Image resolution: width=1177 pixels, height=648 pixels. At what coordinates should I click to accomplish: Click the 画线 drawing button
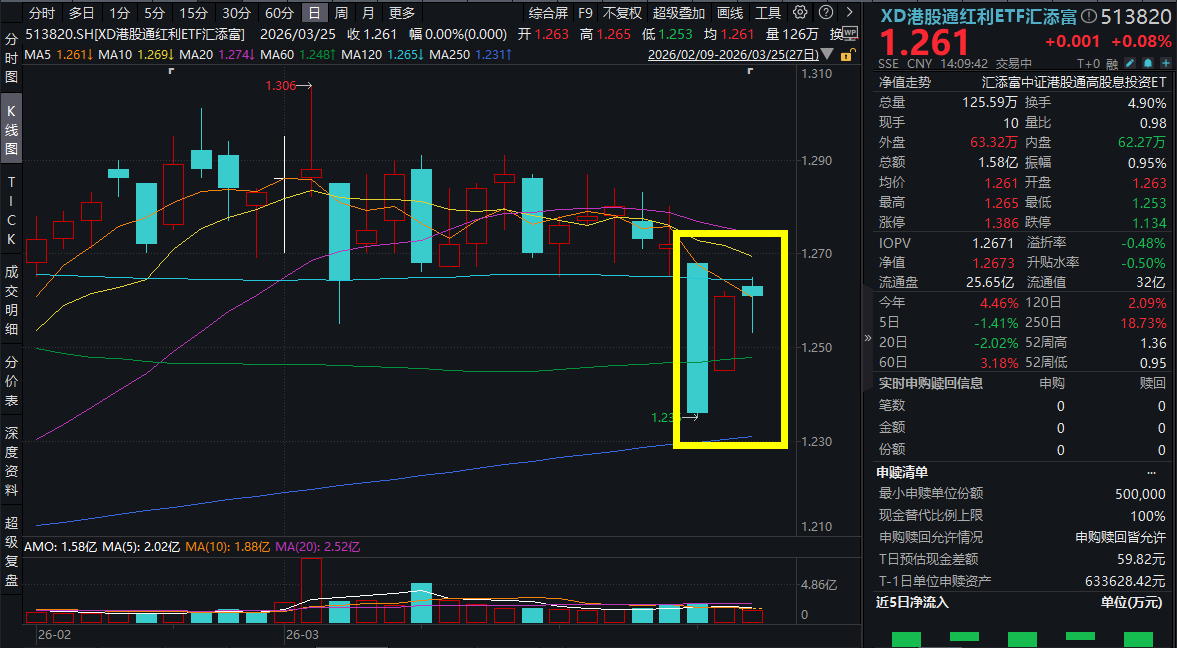(730, 13)
